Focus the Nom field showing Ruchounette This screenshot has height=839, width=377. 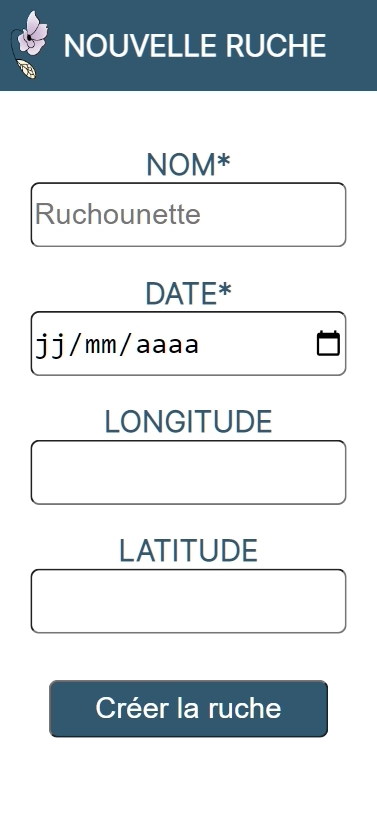coord(188,215)
